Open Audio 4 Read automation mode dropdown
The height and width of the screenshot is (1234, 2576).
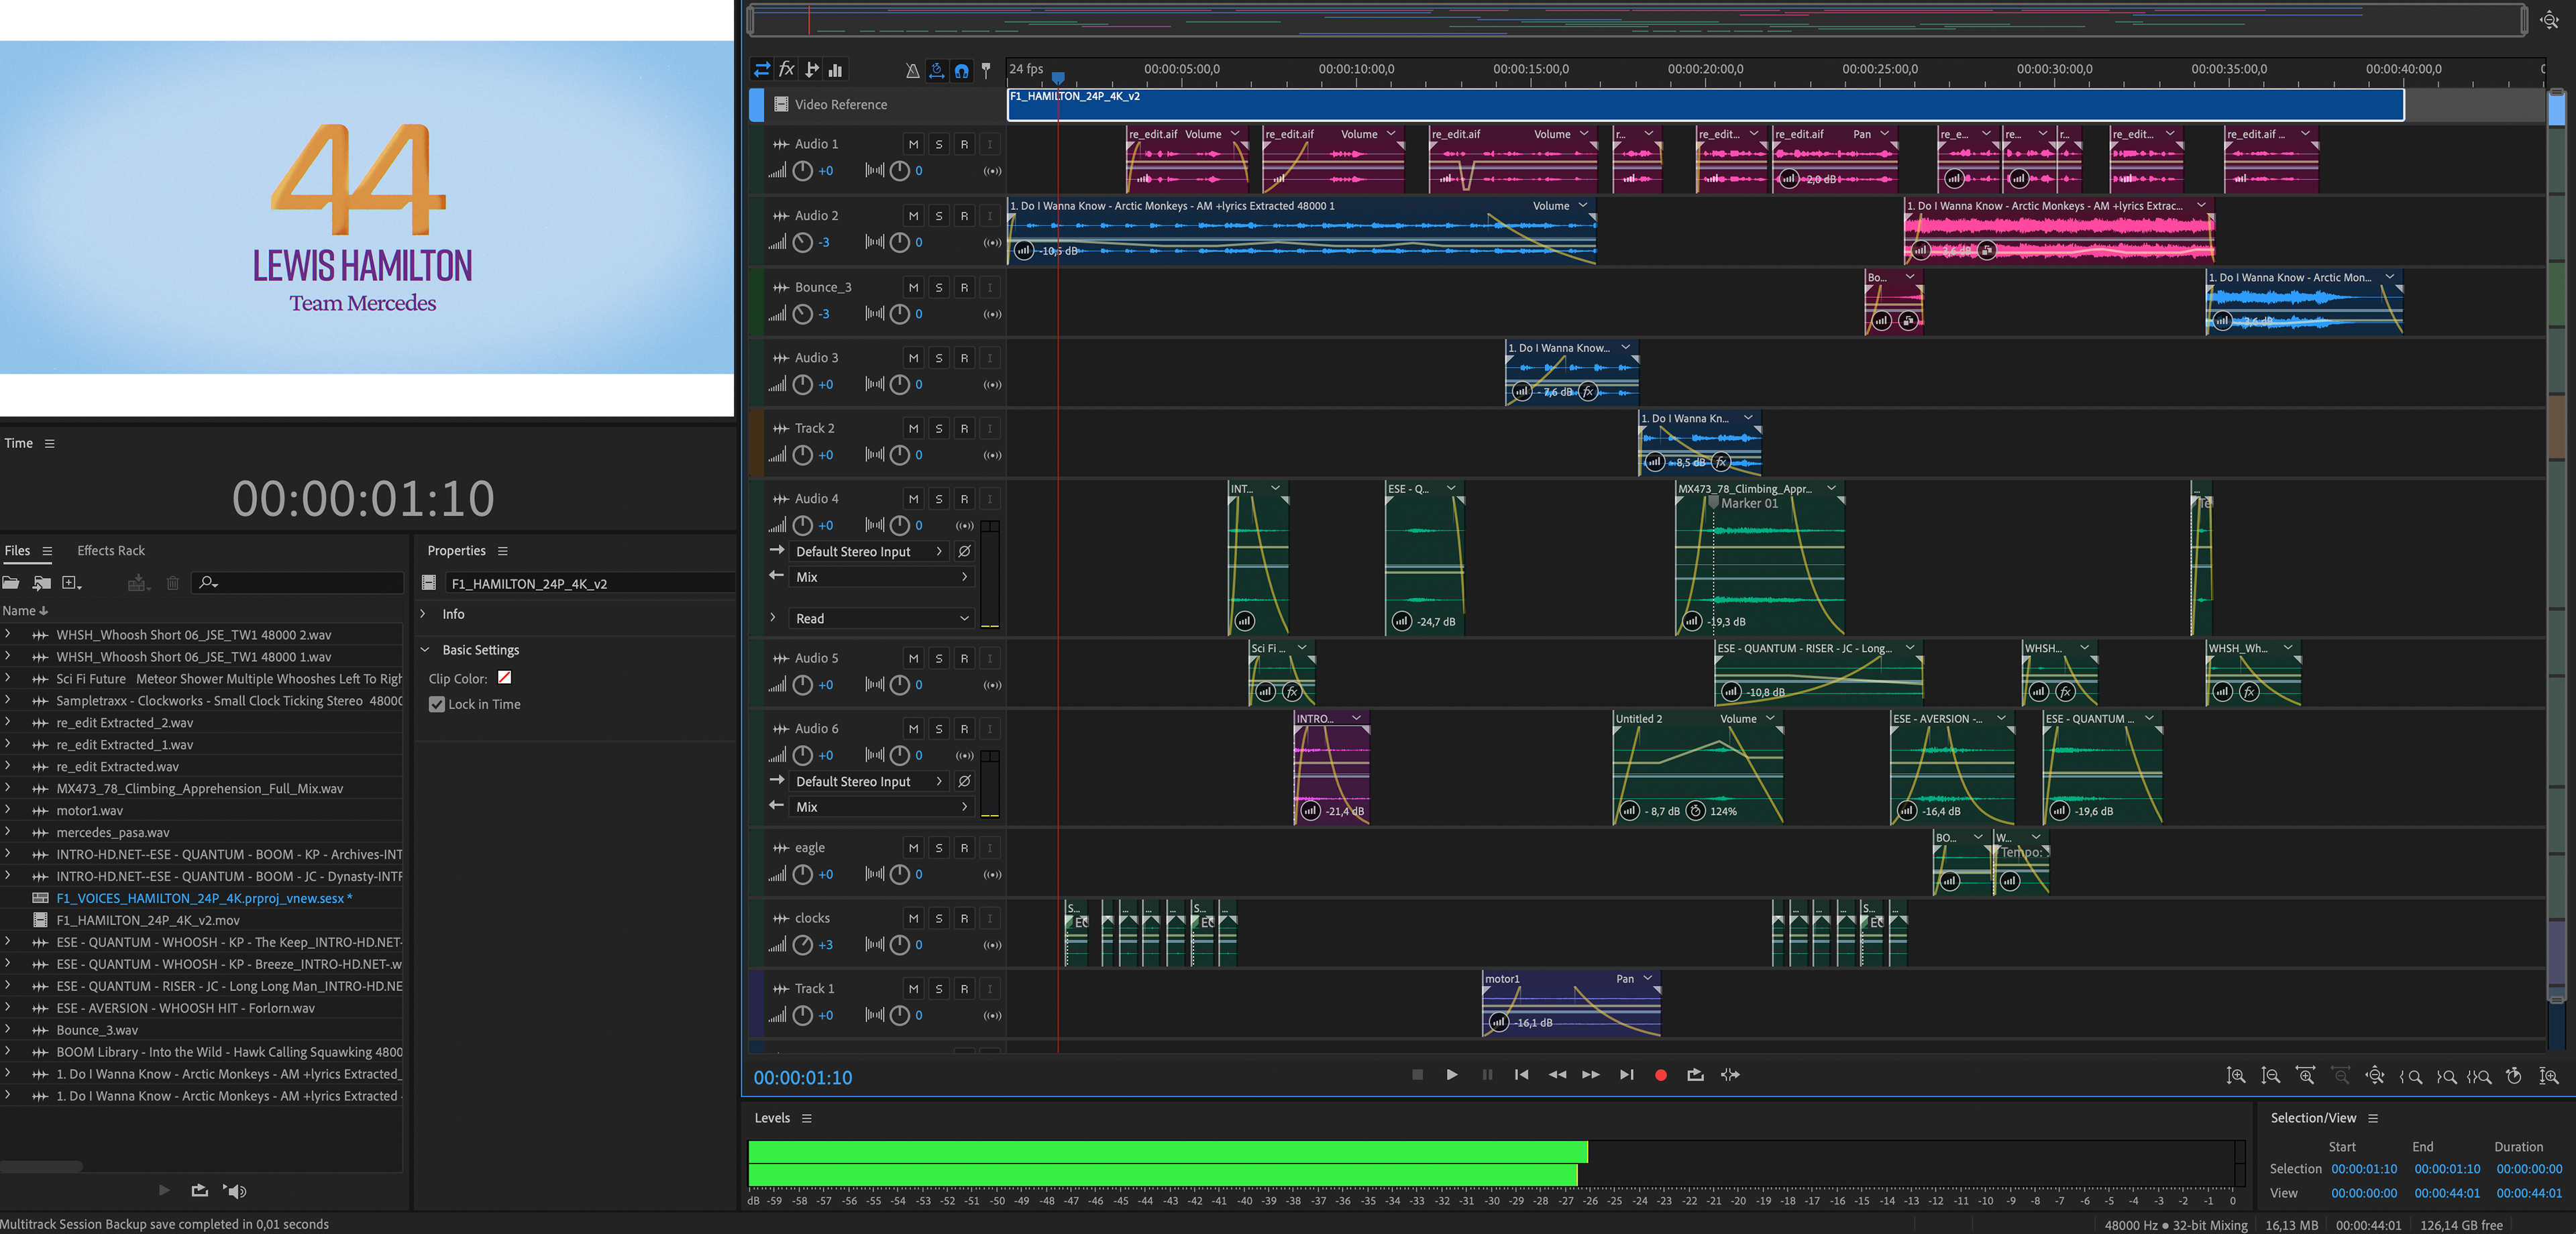881,618
